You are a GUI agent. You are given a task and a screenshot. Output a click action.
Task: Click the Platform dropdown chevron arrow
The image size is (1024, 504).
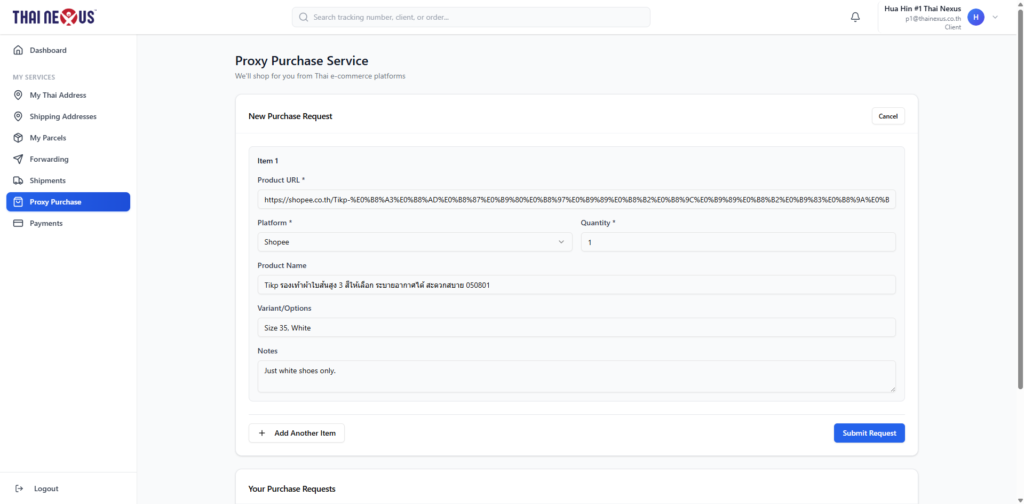[x=561, y=242]
